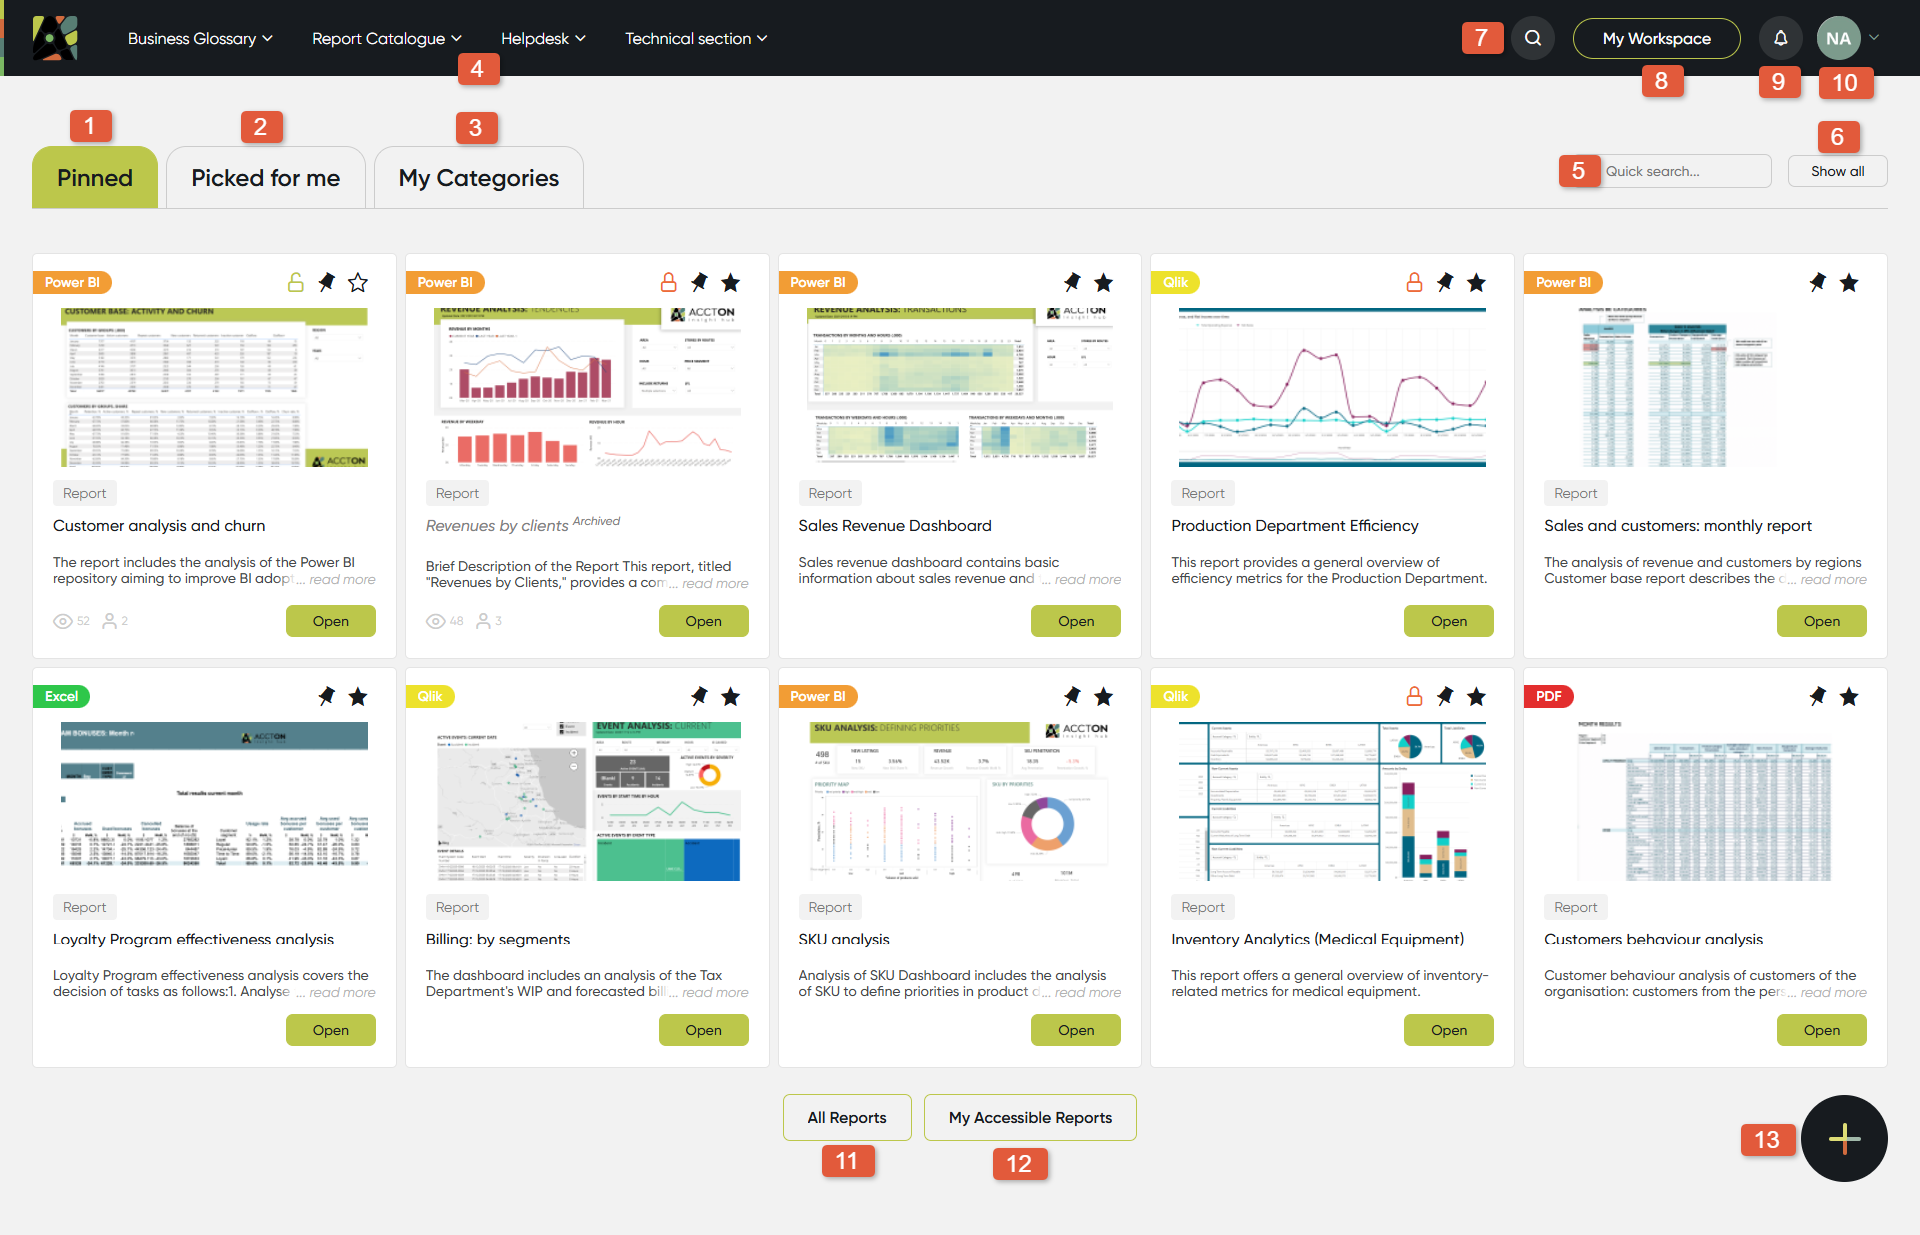
Task: Open the notifications bell icon
Action: pyautogui.click(x=1780, y=38)
